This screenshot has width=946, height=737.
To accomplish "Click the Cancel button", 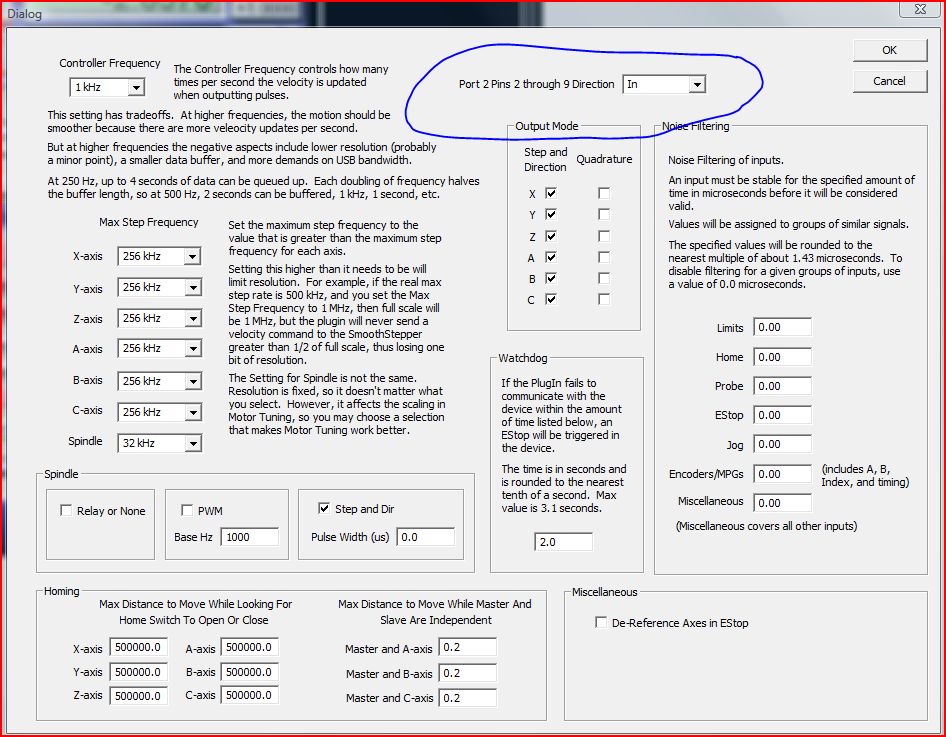I will tap(888, 81).
